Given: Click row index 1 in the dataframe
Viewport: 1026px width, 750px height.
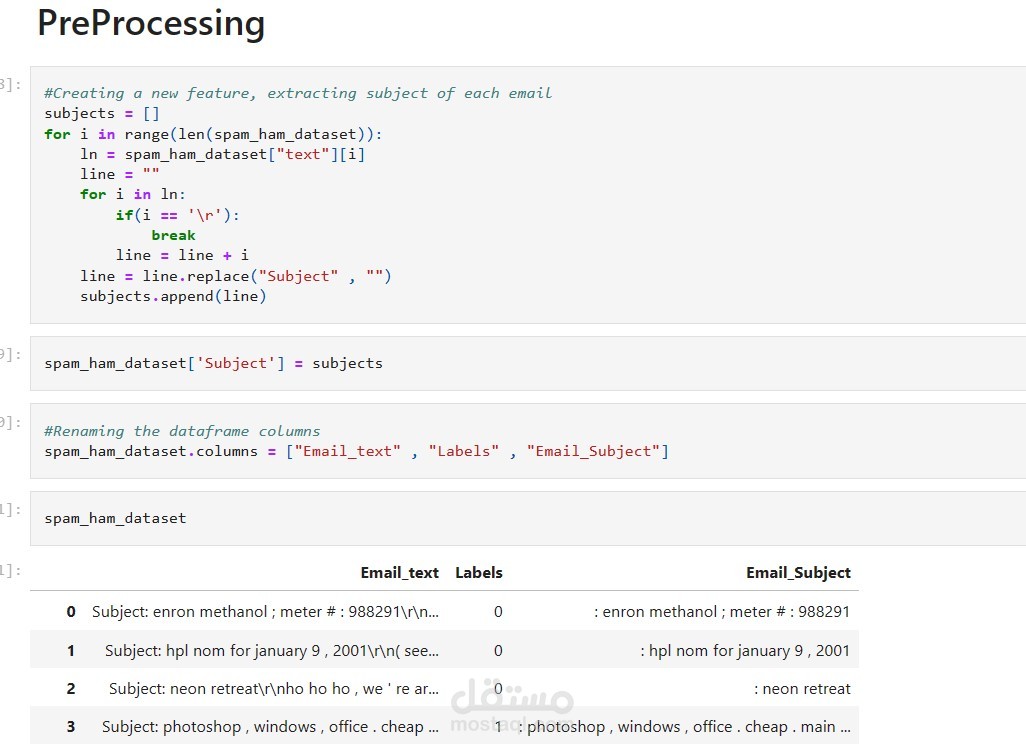Looking at the screenshot, I should click(x=71, y=651).
